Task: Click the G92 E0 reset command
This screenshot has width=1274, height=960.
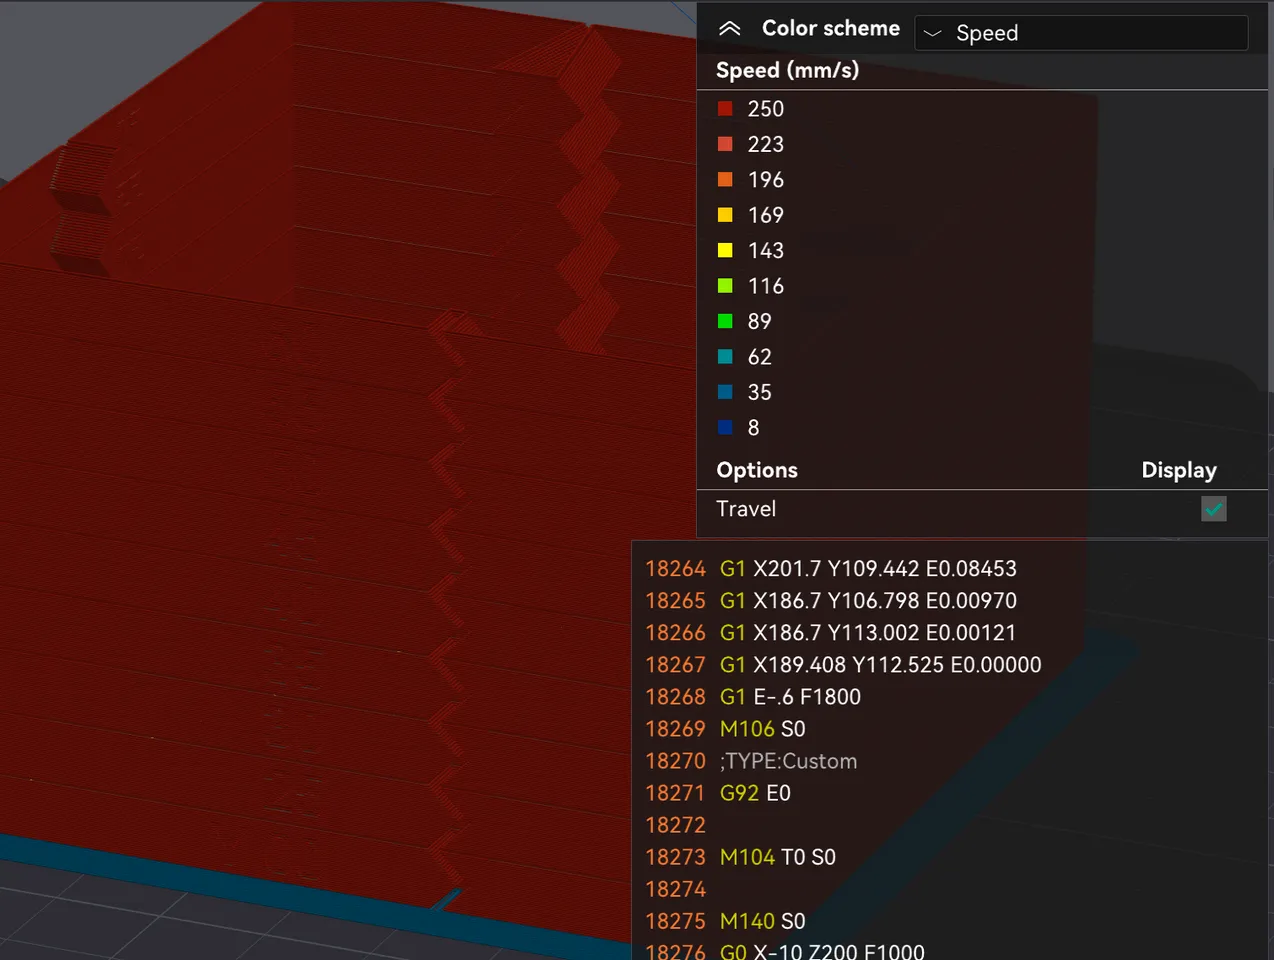Action: (755, 792)
